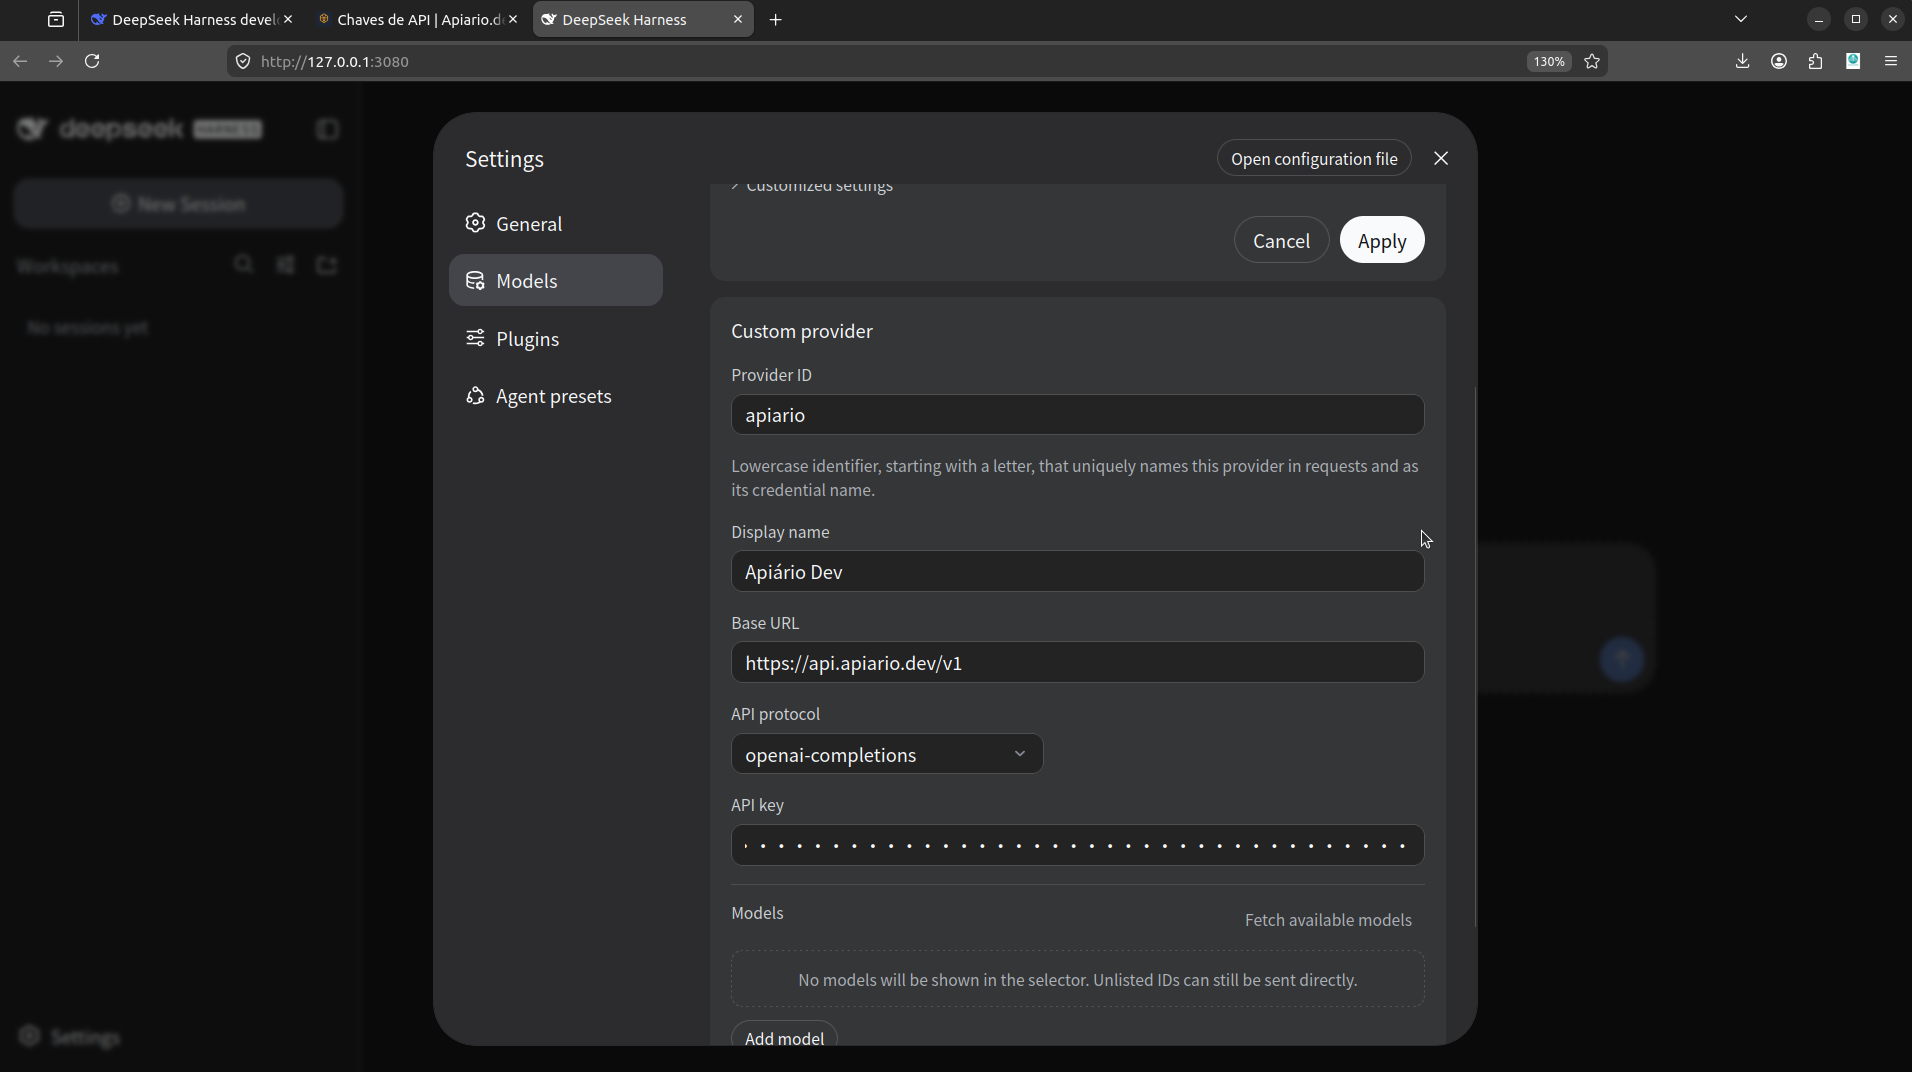Close the Chaves de API tab
Screen dimensions: 1912x1072
point(513,19)
